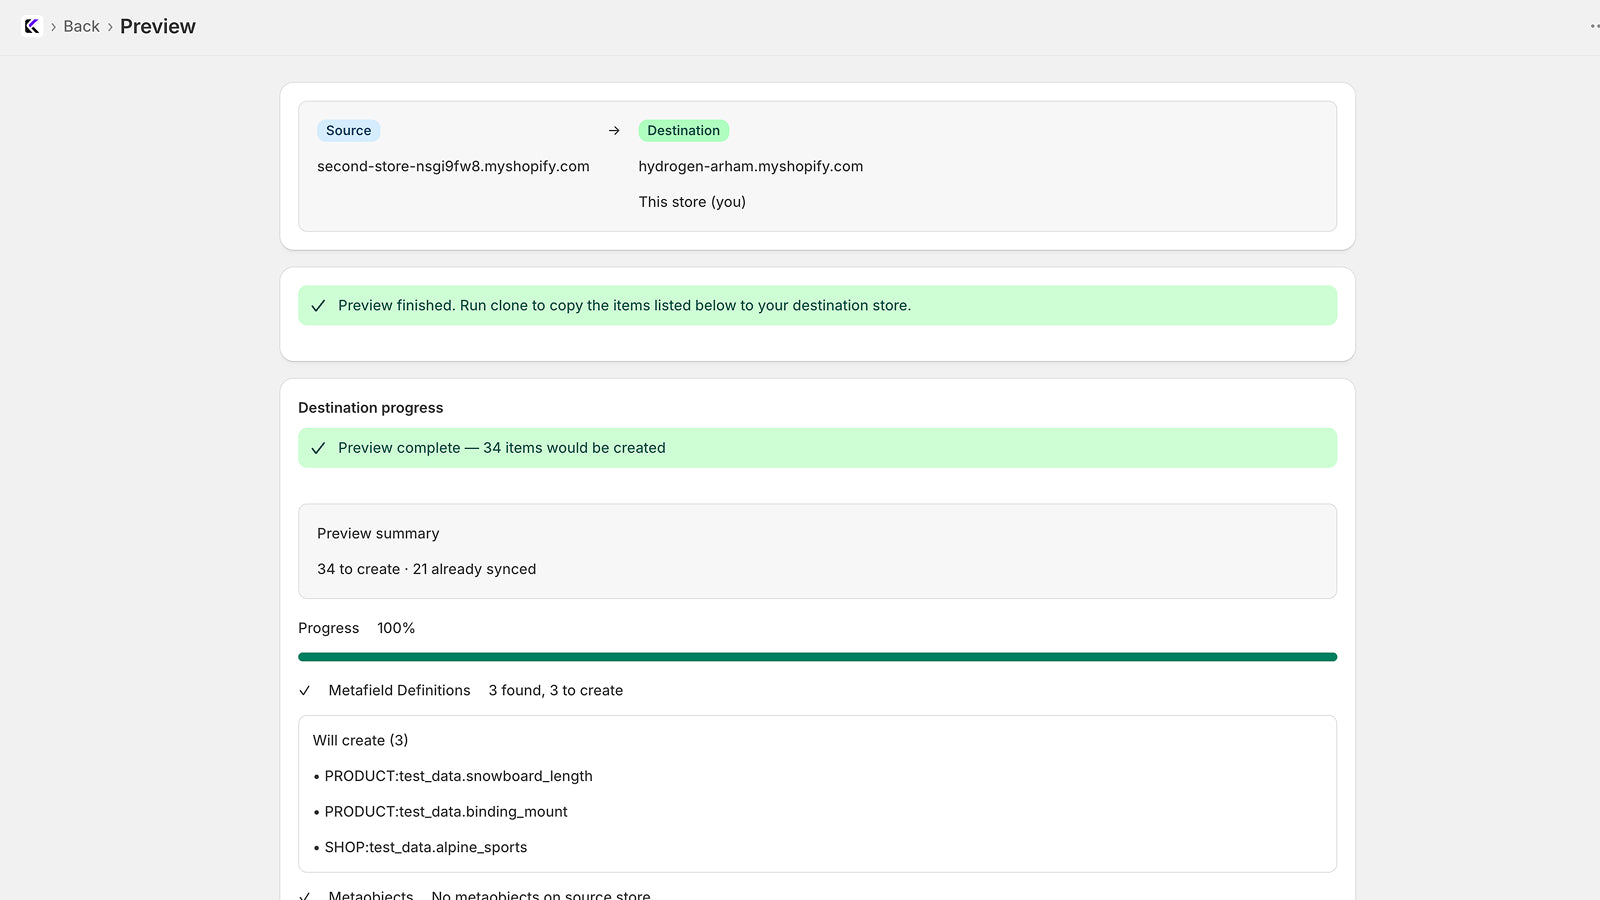
Task: Select PRODUCT:test_data.binding_mount item
Action: click(446, 812)
